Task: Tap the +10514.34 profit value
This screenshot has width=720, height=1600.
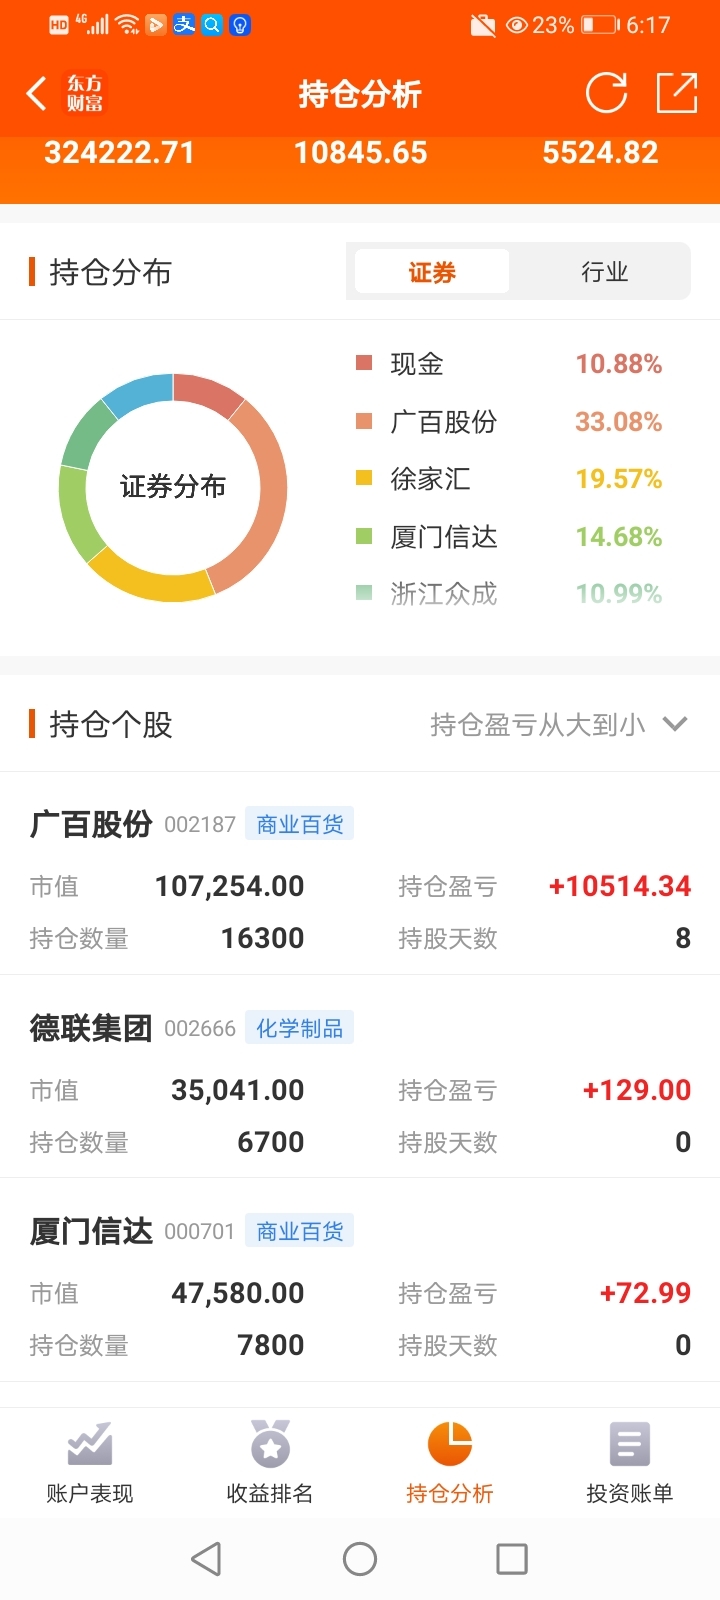Action: [620, 886]
